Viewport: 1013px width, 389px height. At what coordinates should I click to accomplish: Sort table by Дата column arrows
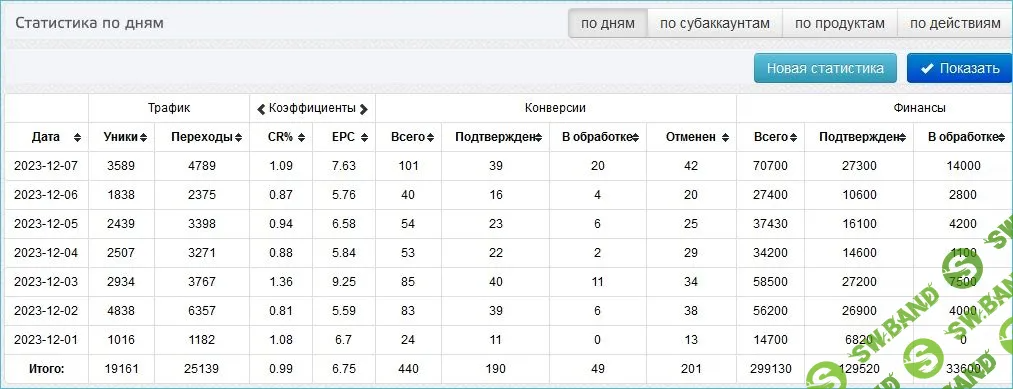click(x=78, y=138)
